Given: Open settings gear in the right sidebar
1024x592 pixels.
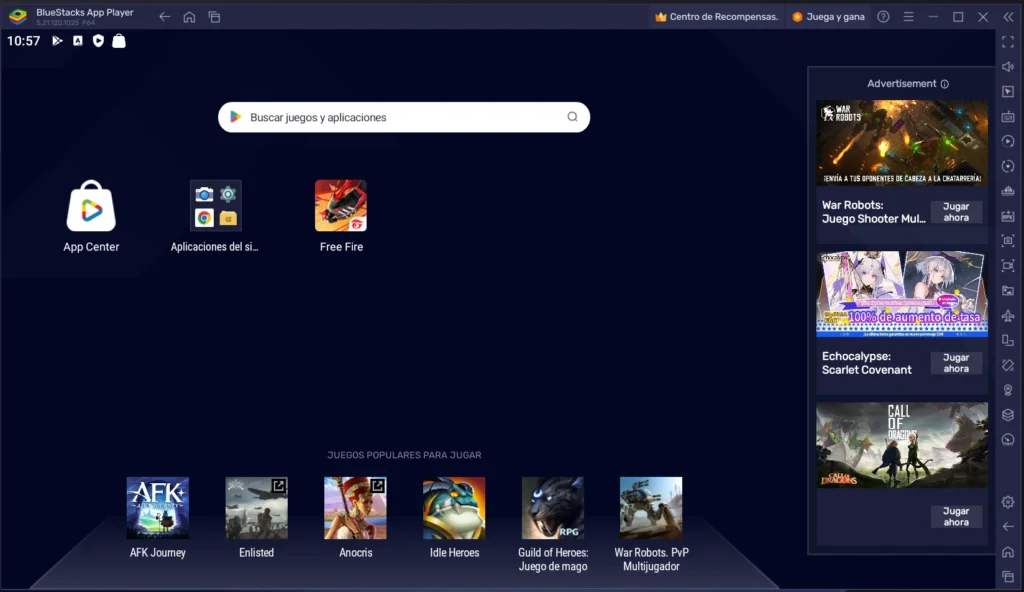Looking at the screenshot, I should point(1007,502).
